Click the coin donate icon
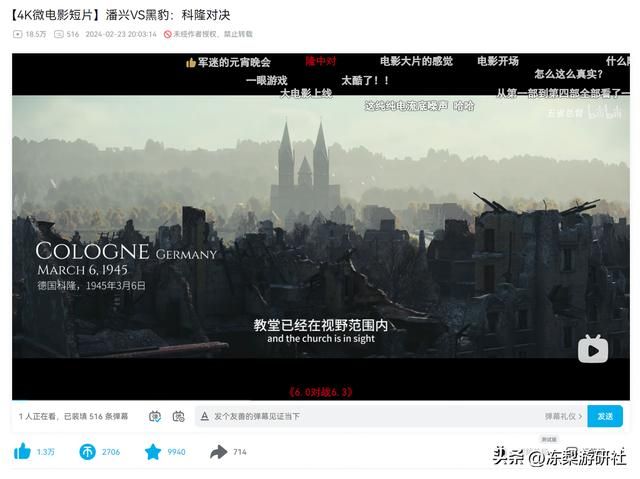This screenshot has width=640, height=479. (x=87, y=452)
